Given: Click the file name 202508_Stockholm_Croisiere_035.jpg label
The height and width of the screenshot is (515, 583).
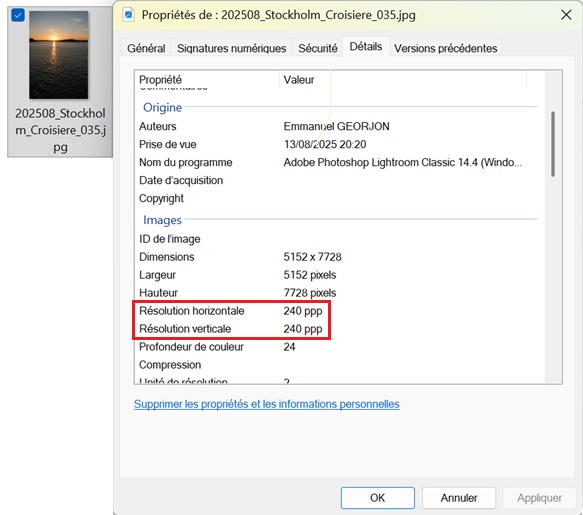Looking at the screenshot, I should [60, 130].
